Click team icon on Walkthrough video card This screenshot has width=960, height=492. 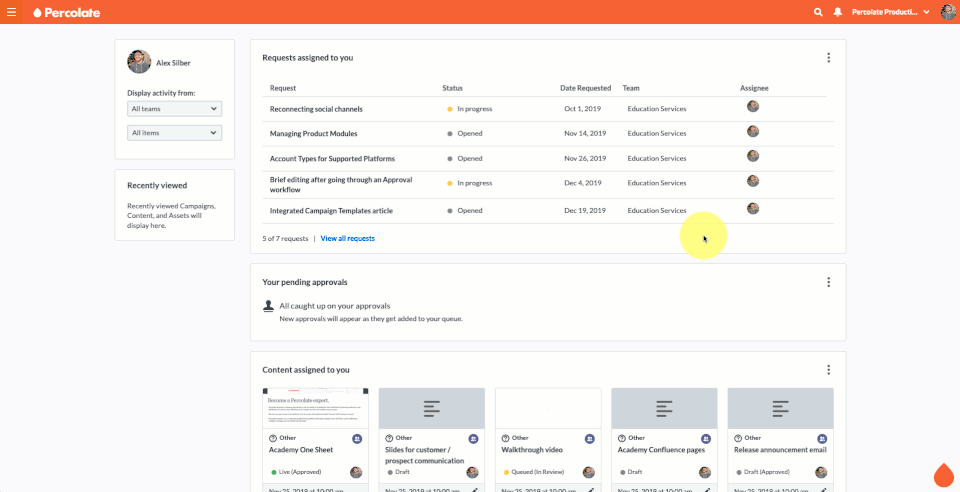click(590, 439)
